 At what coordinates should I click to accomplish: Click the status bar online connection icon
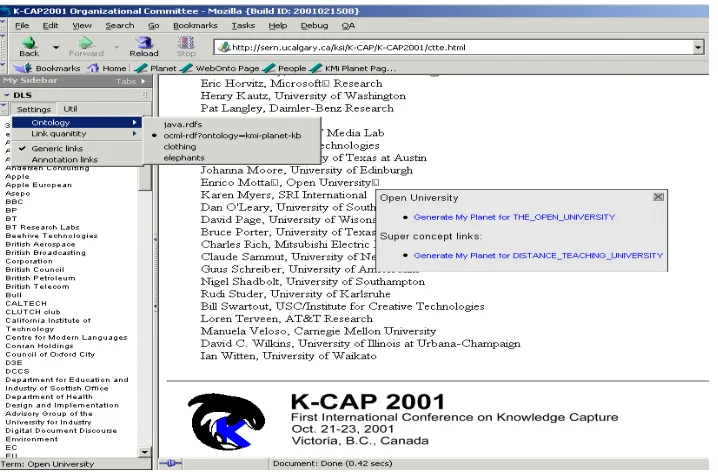pos(171,463)
